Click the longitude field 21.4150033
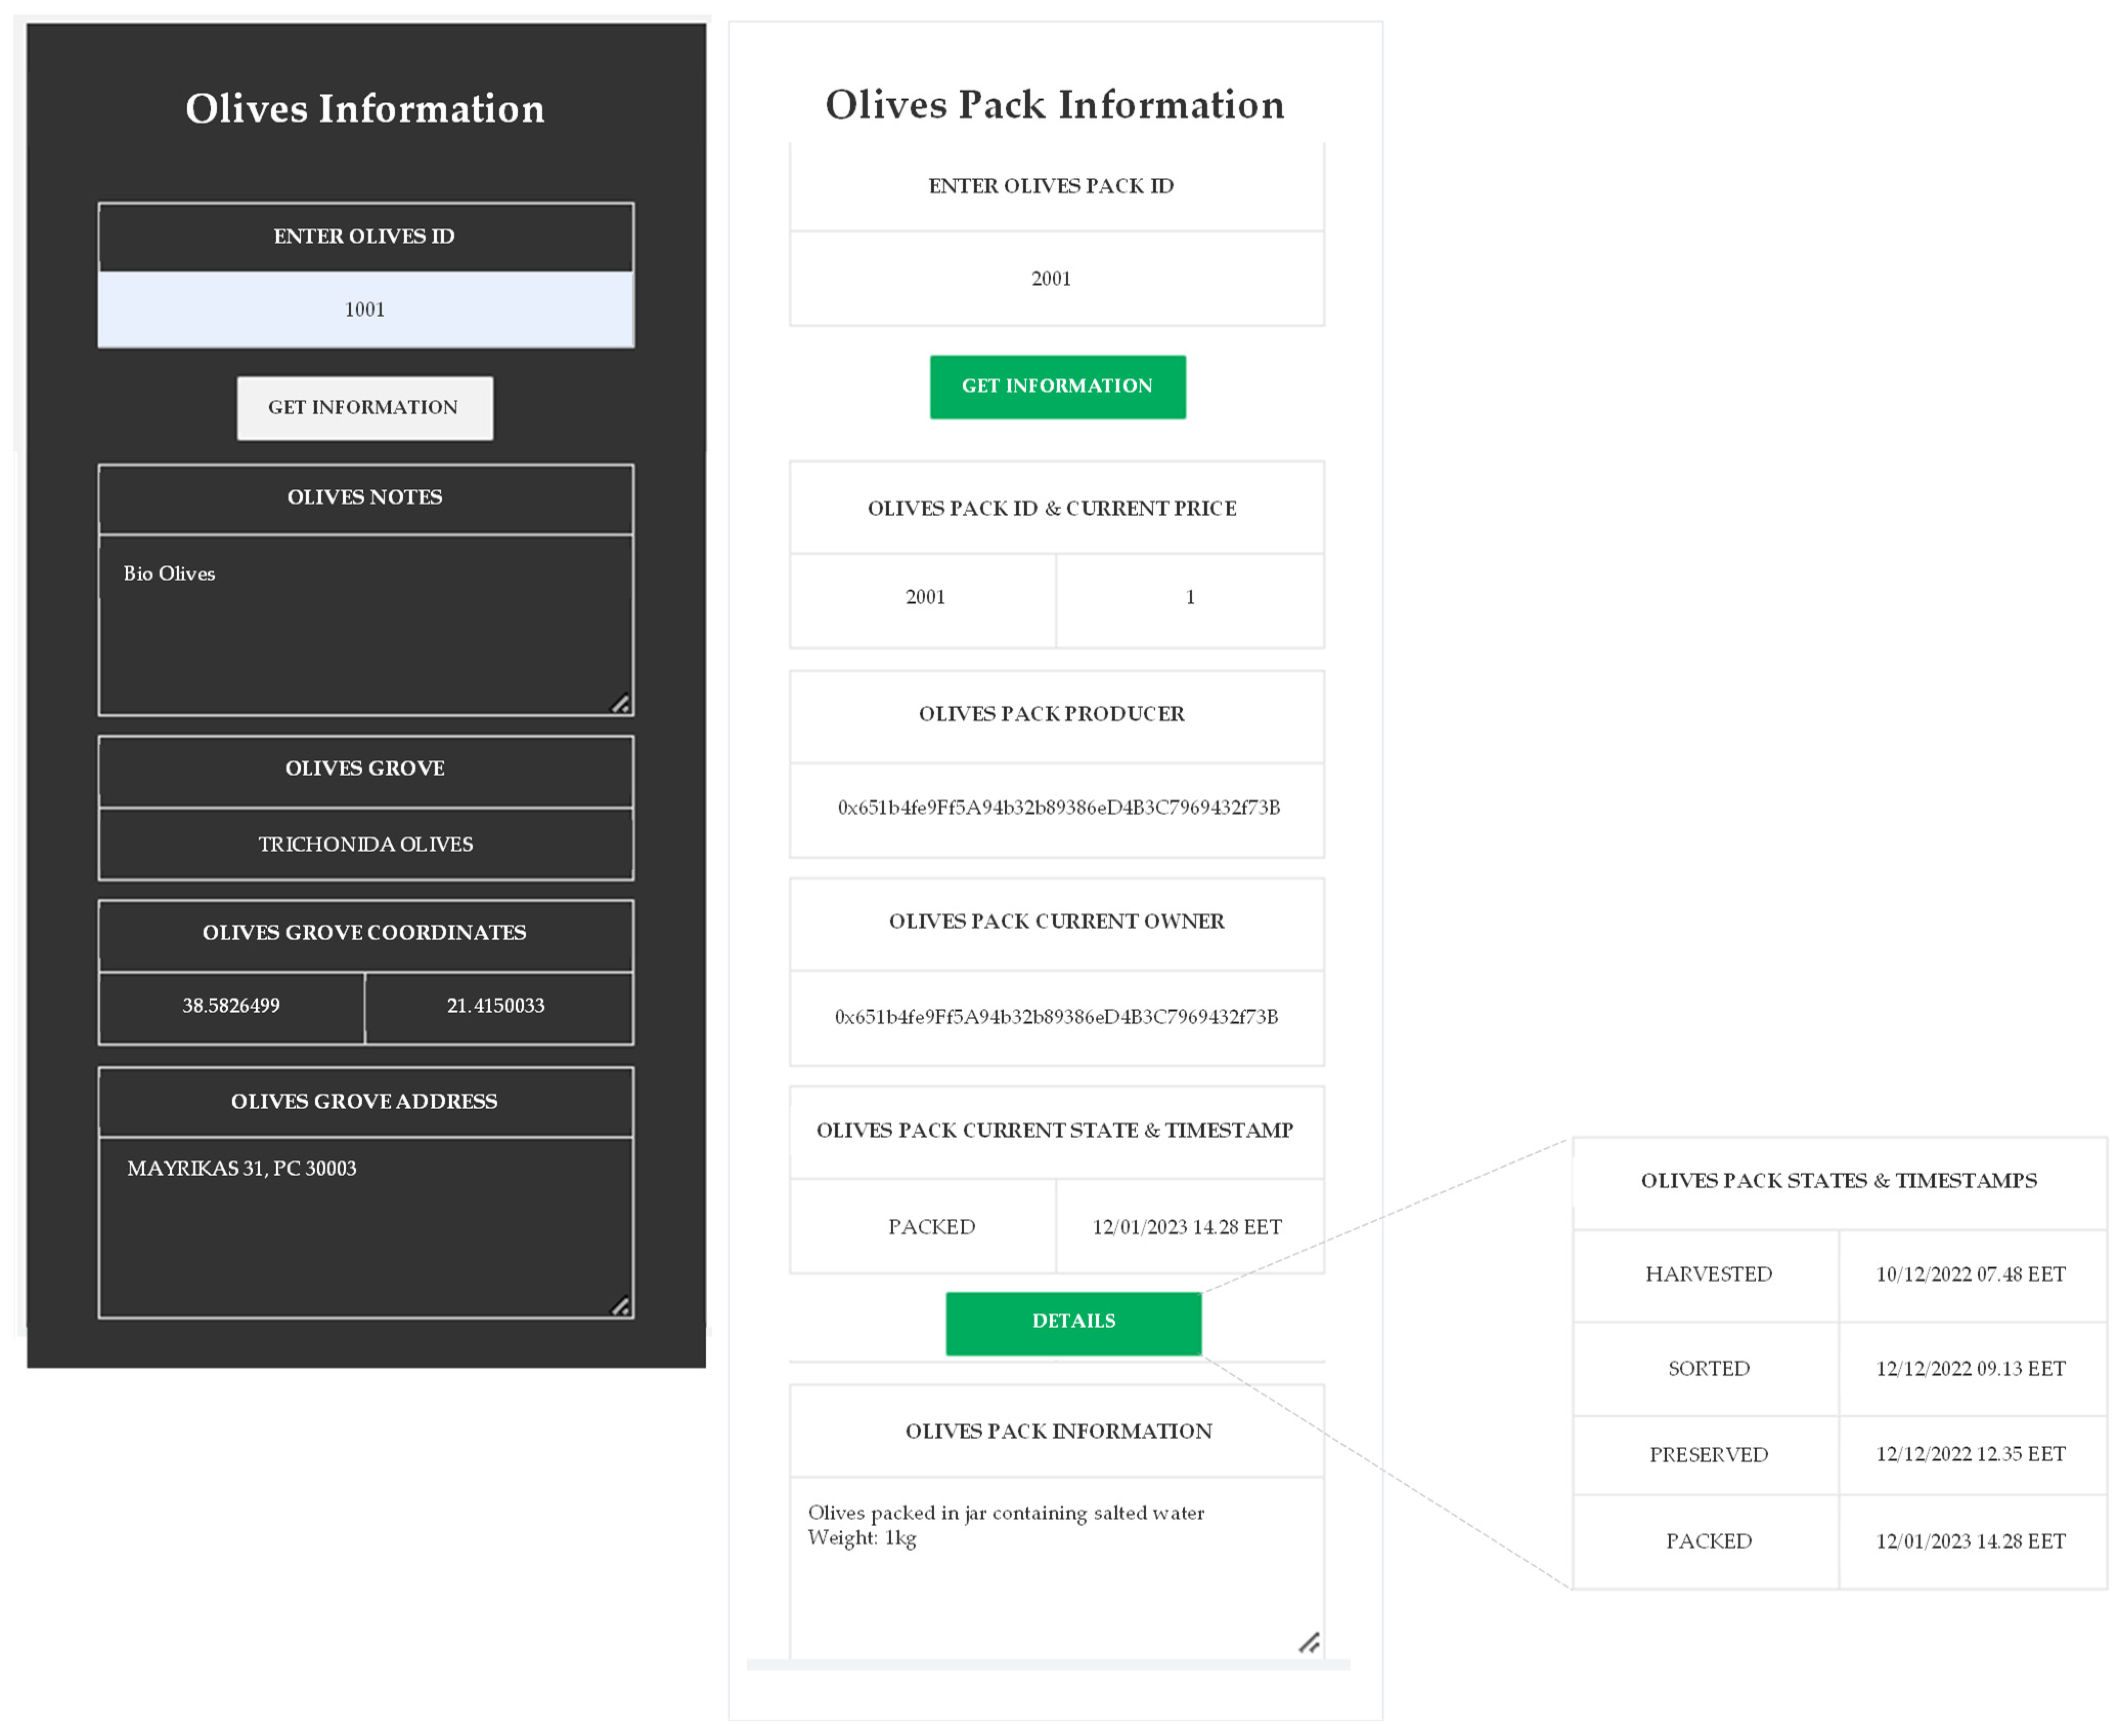 (497, 1006)
